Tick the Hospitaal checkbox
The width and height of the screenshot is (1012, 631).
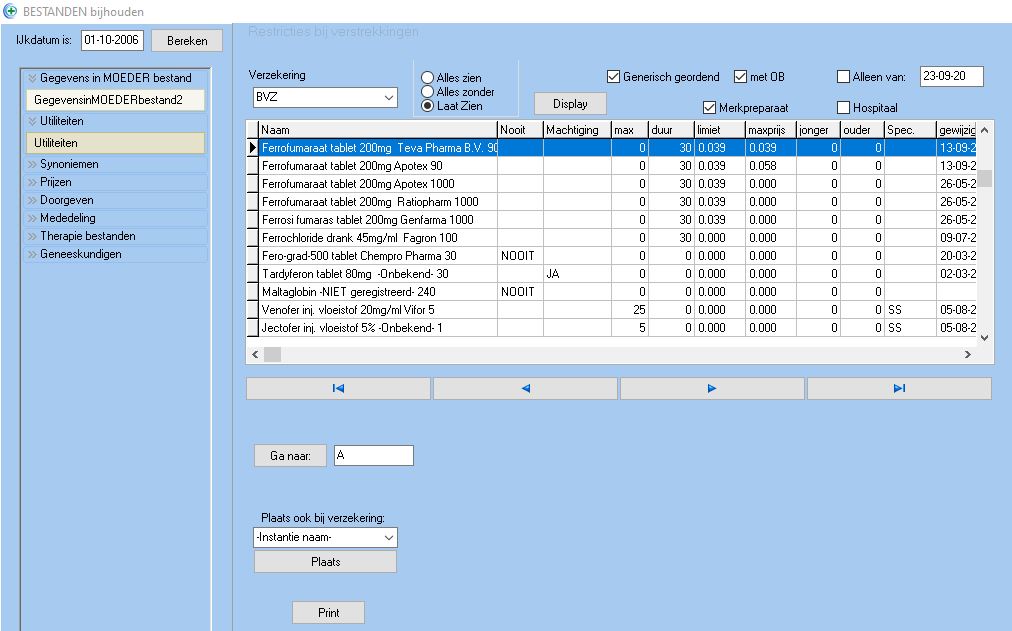[843, 107]
